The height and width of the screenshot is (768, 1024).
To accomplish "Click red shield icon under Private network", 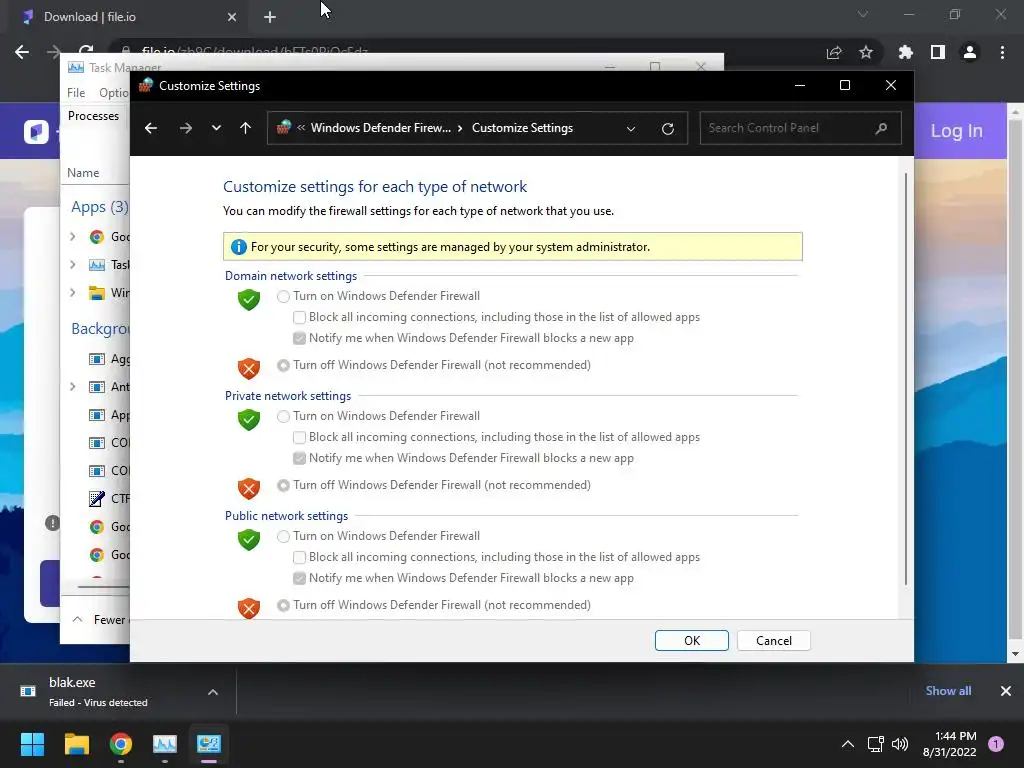I will click(249, 488).
